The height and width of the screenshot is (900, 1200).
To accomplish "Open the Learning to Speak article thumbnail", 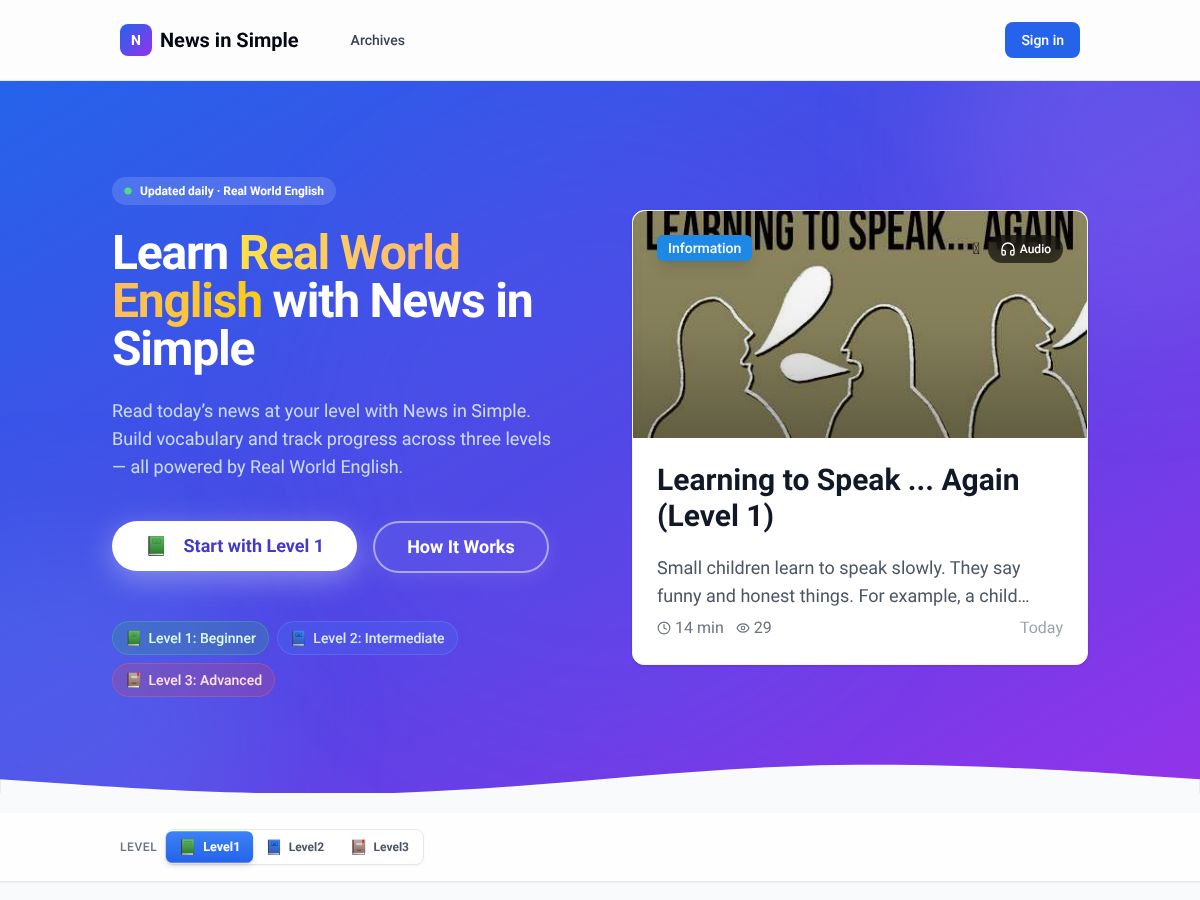I will click(860, 324).
